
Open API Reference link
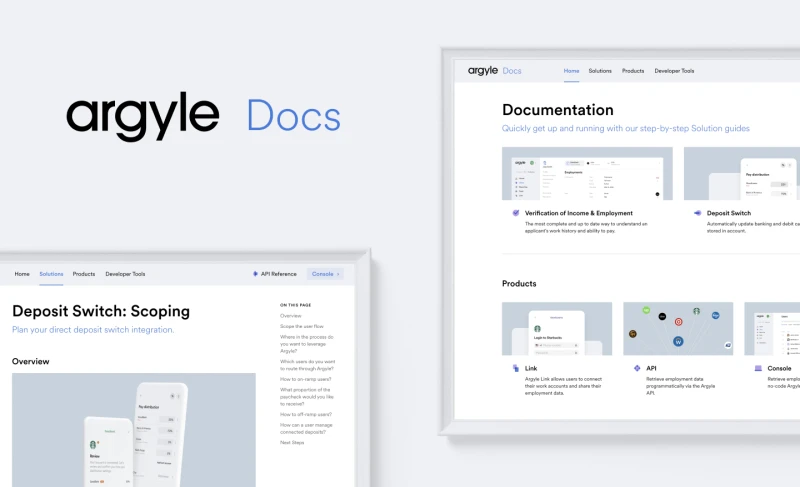click(x=279, y=274)
